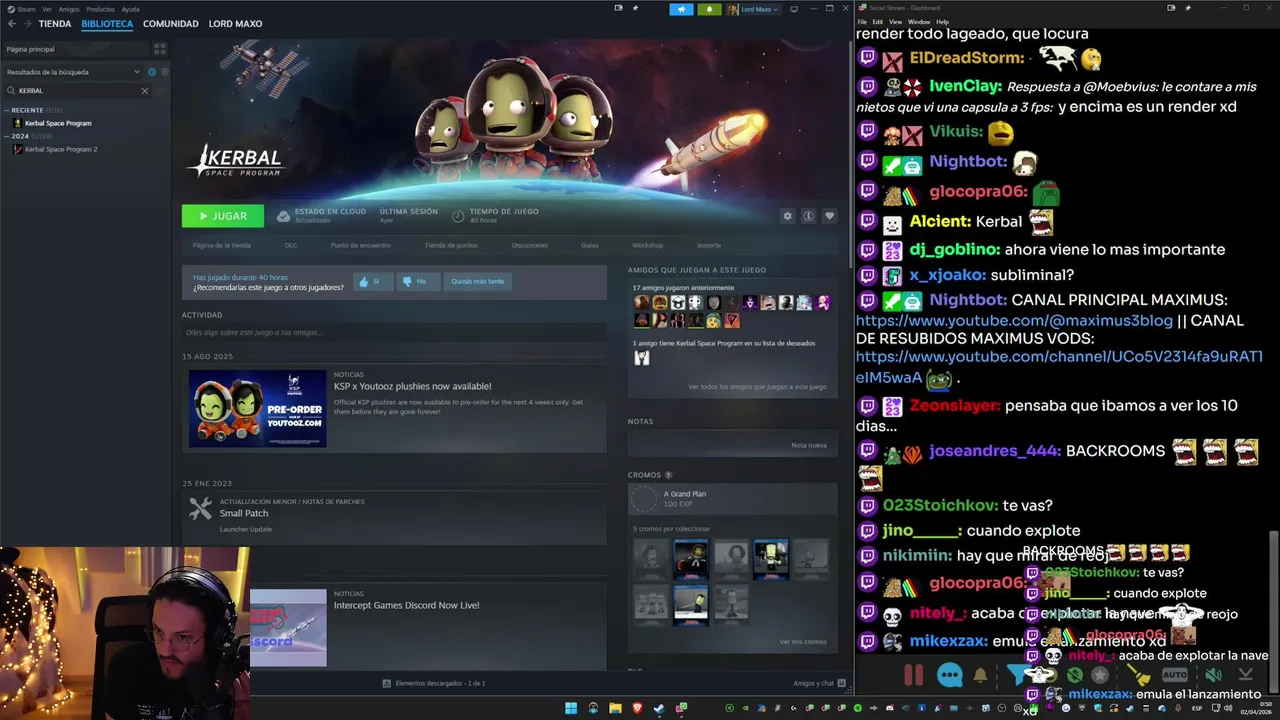Click Nota nueva to add note
The height and width of the screenshot is (720, 1280).
point(809,445)
